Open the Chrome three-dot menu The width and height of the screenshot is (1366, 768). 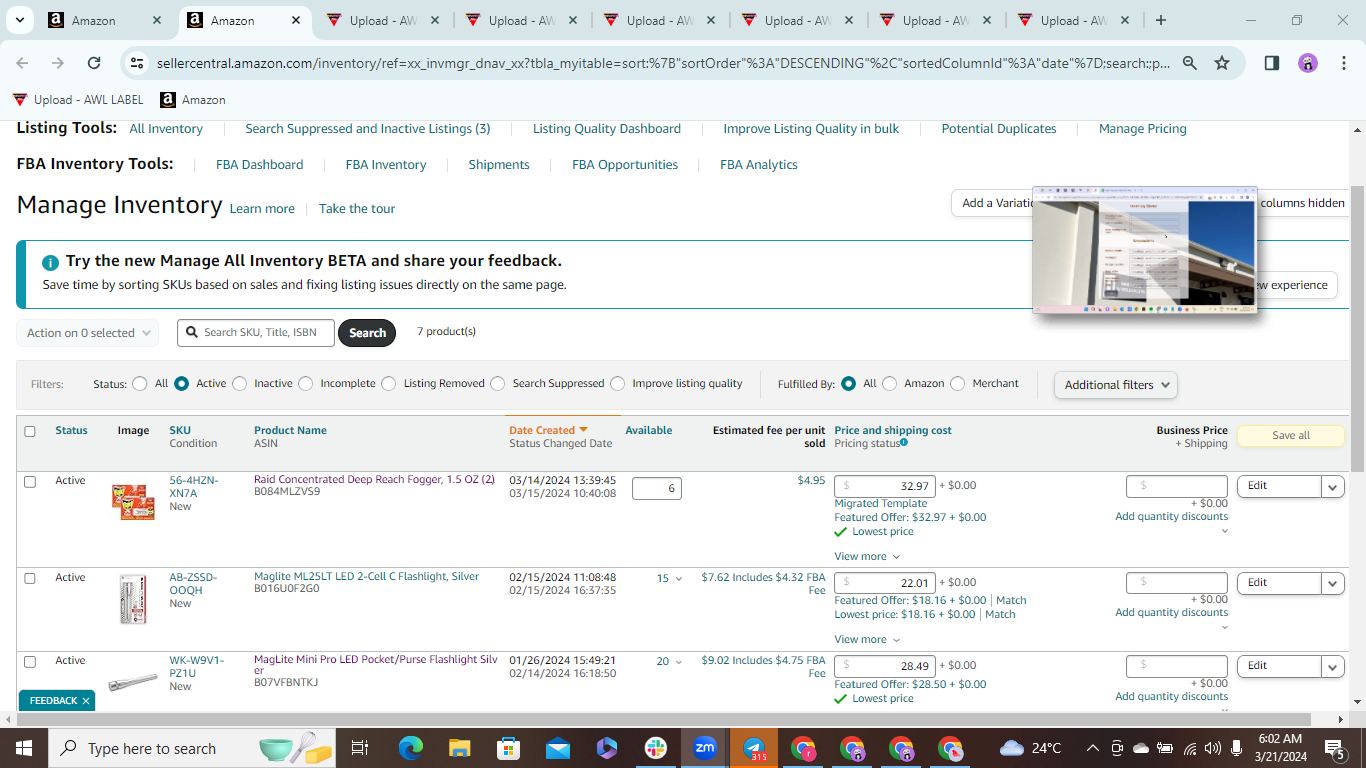pyautogui.click(x=1343, y=63)
